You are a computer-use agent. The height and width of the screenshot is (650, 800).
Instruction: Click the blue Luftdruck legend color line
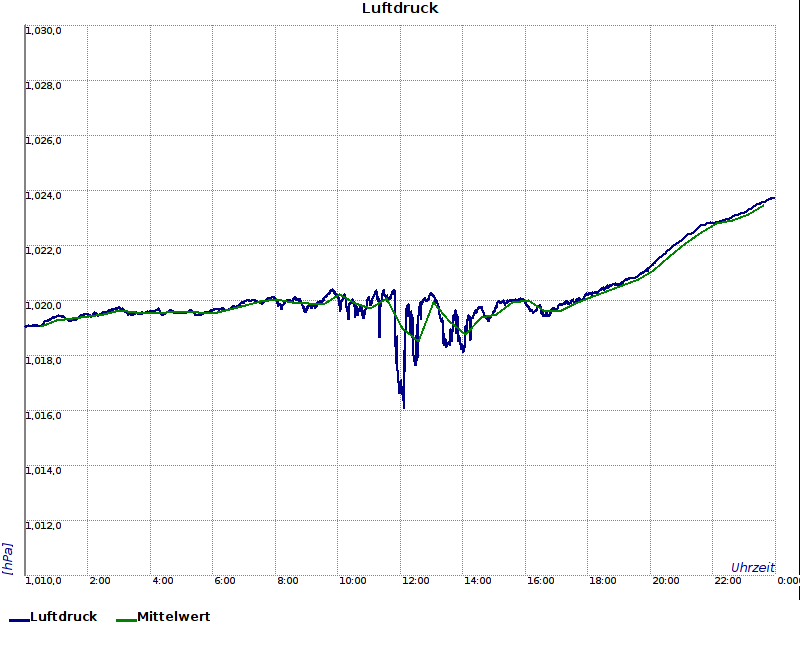click(19, 620)
